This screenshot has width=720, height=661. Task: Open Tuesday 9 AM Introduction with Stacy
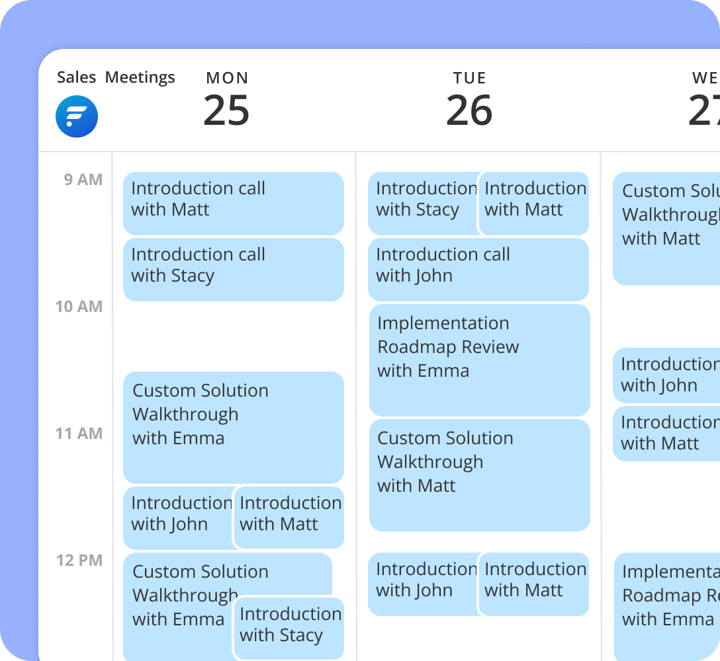422,203
